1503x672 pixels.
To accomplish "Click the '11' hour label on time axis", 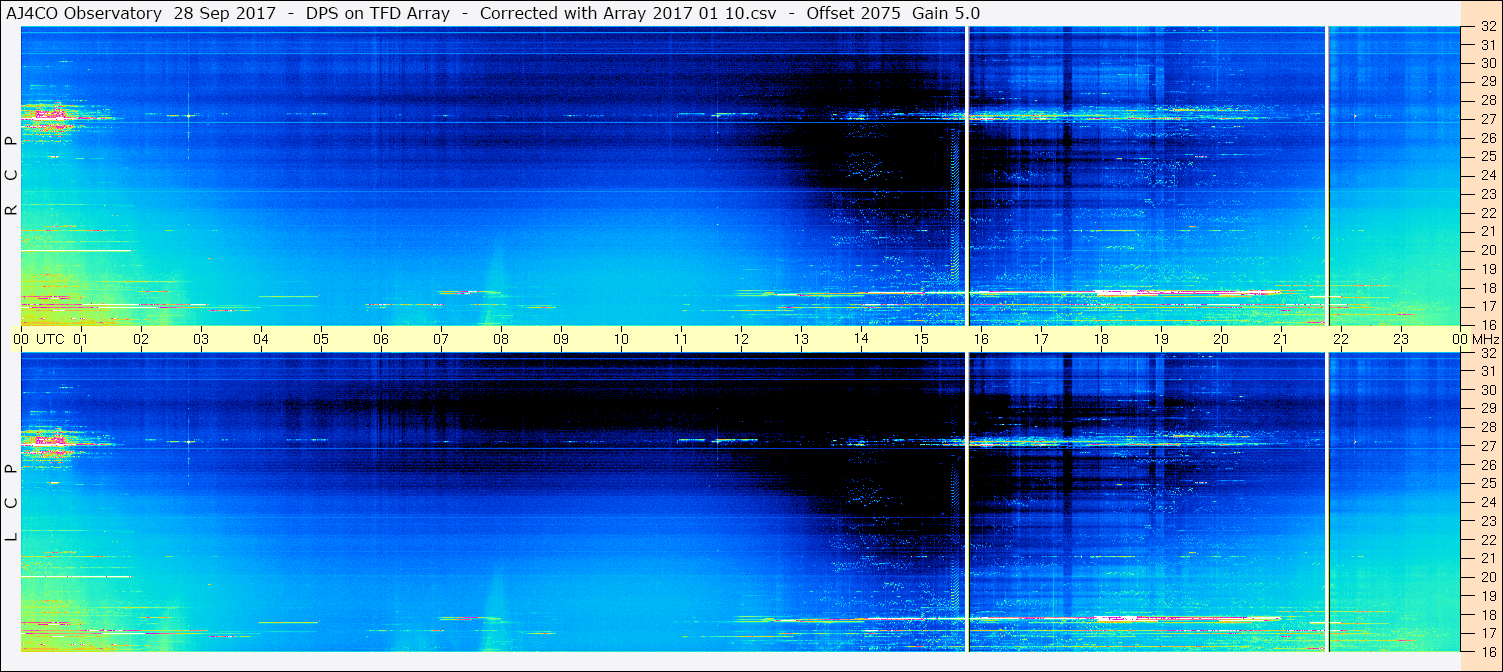I will tap(681, 339).
